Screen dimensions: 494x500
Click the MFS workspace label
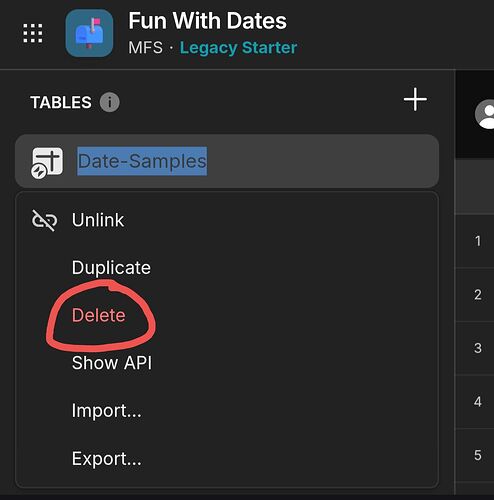click(x=145, y=48)
